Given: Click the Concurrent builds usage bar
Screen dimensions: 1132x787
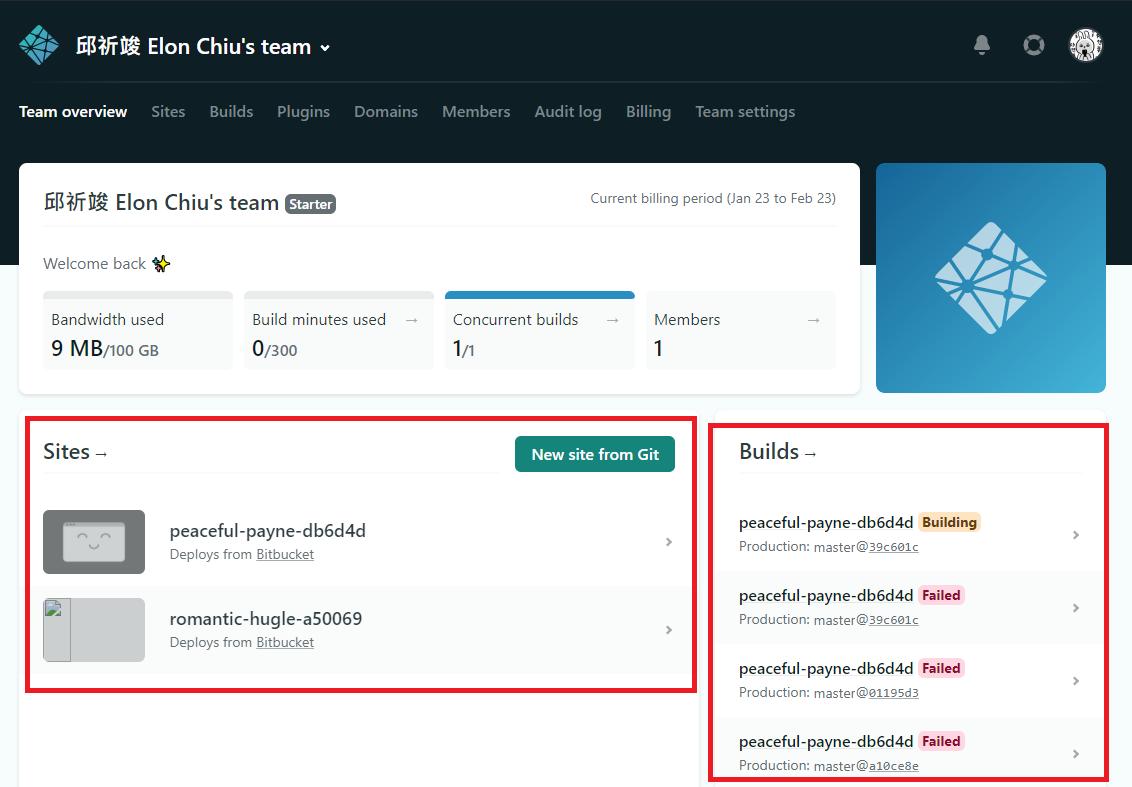Looking at the screenshot, I should pos(540,295).
